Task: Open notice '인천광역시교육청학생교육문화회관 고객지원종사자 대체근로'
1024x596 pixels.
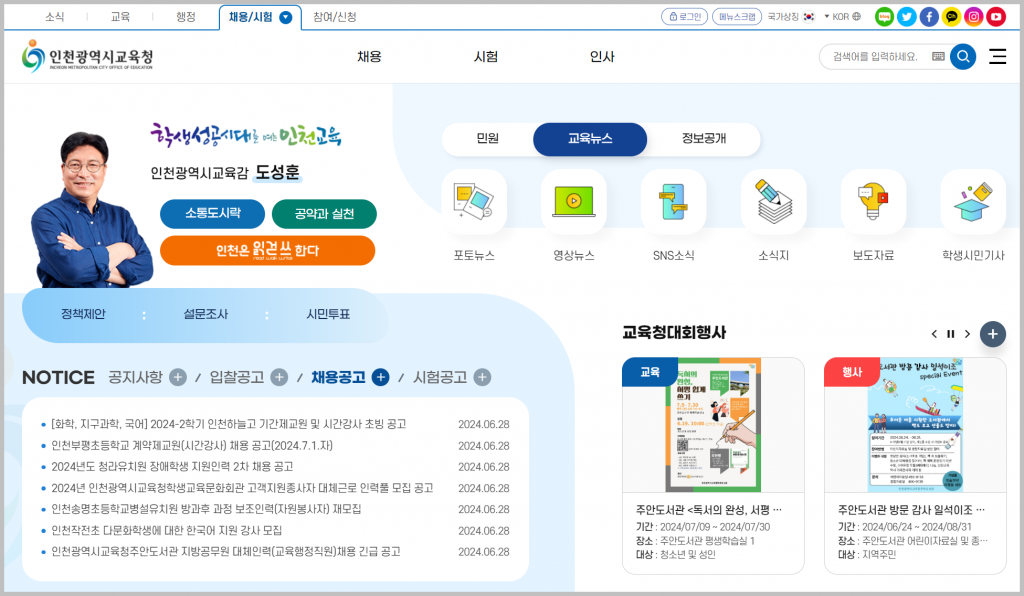Action: pyautogui.click(x=242, y=488)
